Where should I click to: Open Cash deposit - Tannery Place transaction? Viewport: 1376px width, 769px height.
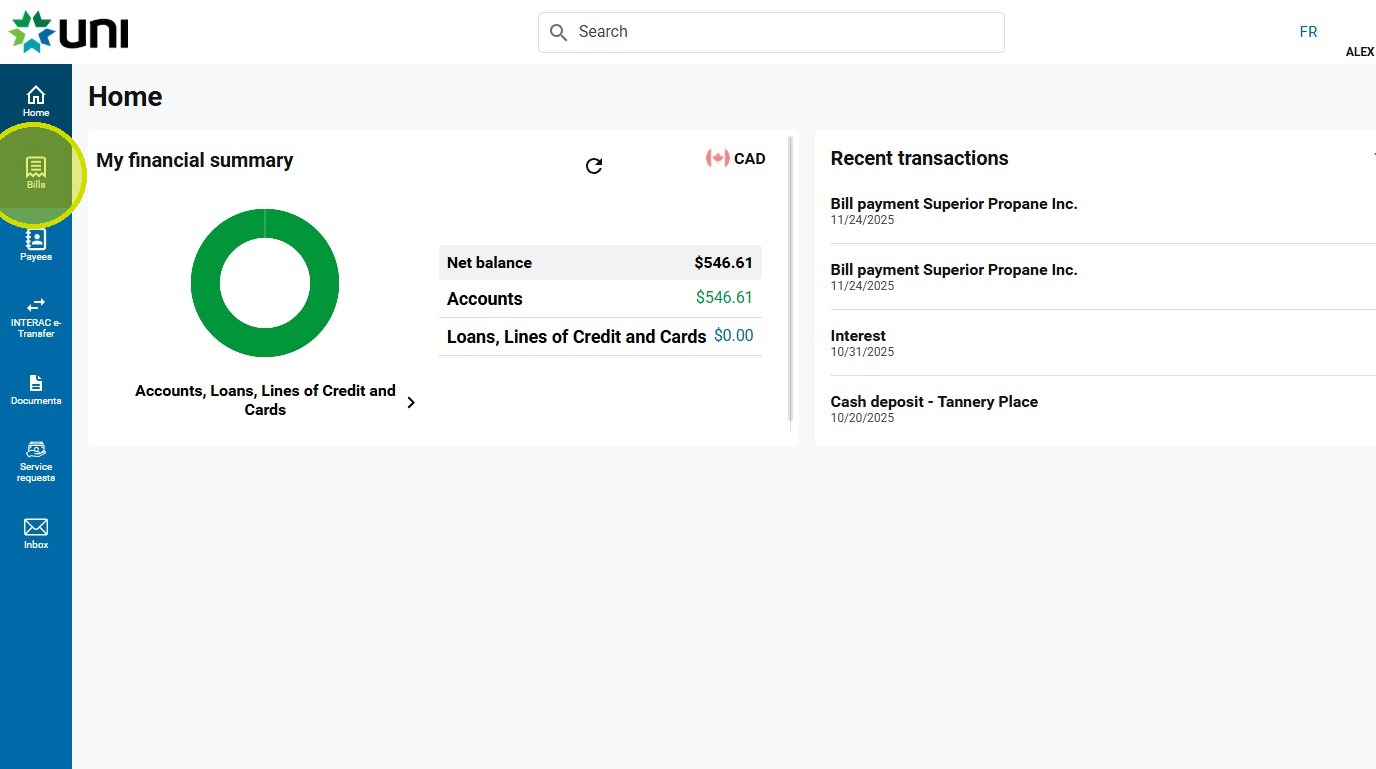coord(934,408)
